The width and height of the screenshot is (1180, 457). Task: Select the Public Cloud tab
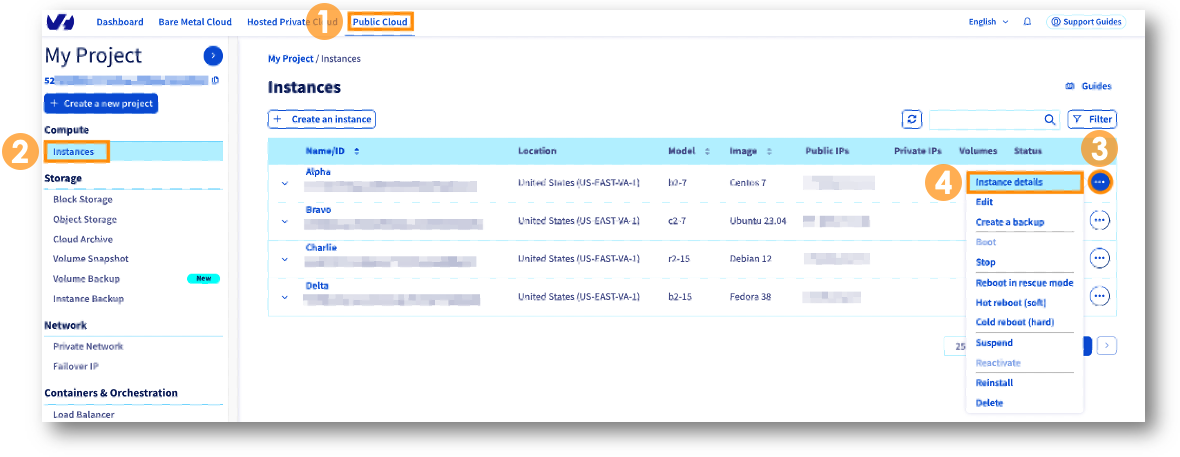tap(380, 22)
